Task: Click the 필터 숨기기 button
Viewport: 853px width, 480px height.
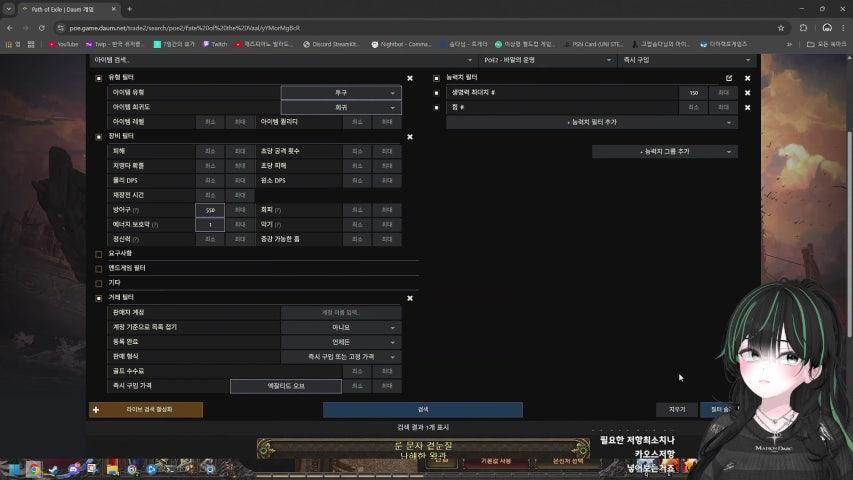Action: tap(720, 410)
